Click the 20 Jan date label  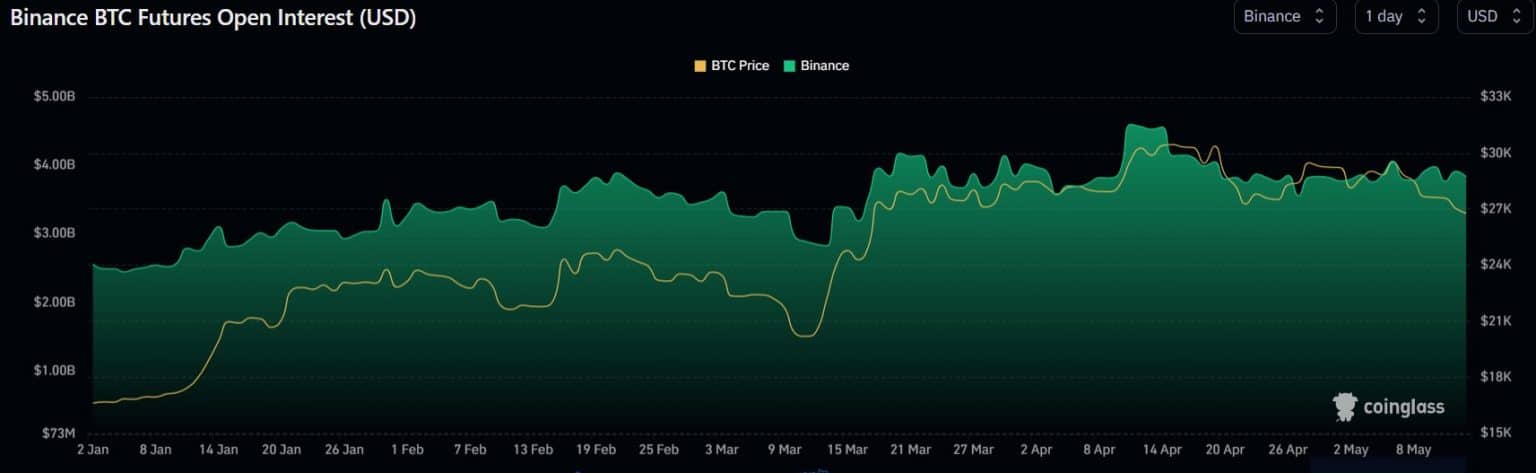(x=281, y=450)
